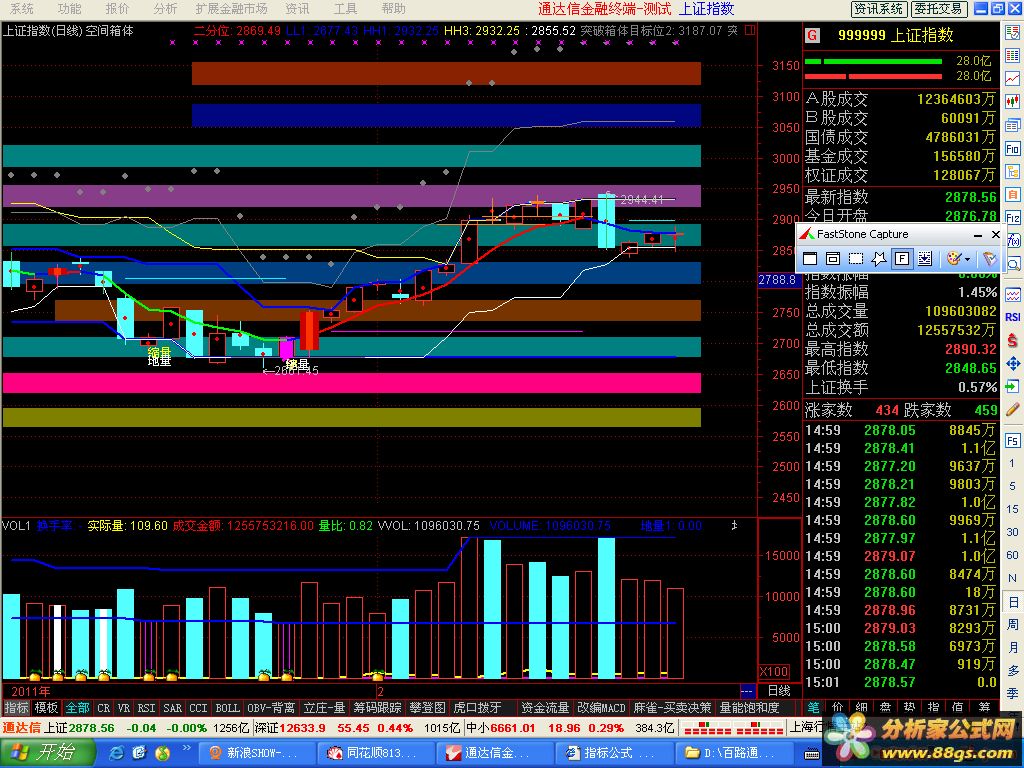Click the Windows 开始 start button
Screen dimensions: 1024x768
click(x=46, y=753)
